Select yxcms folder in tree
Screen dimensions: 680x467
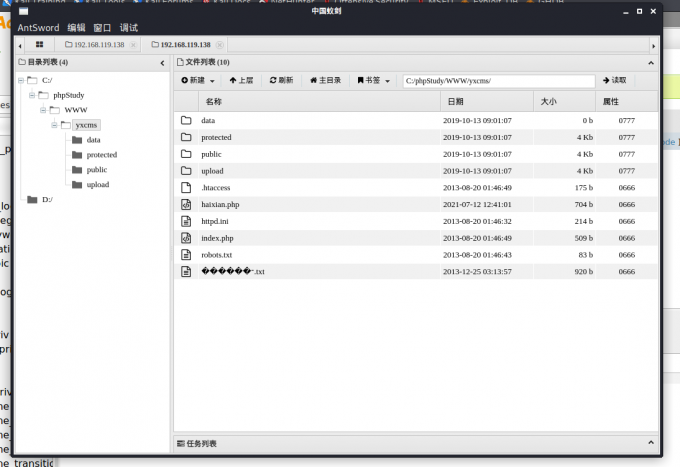(x=86, y=125)
